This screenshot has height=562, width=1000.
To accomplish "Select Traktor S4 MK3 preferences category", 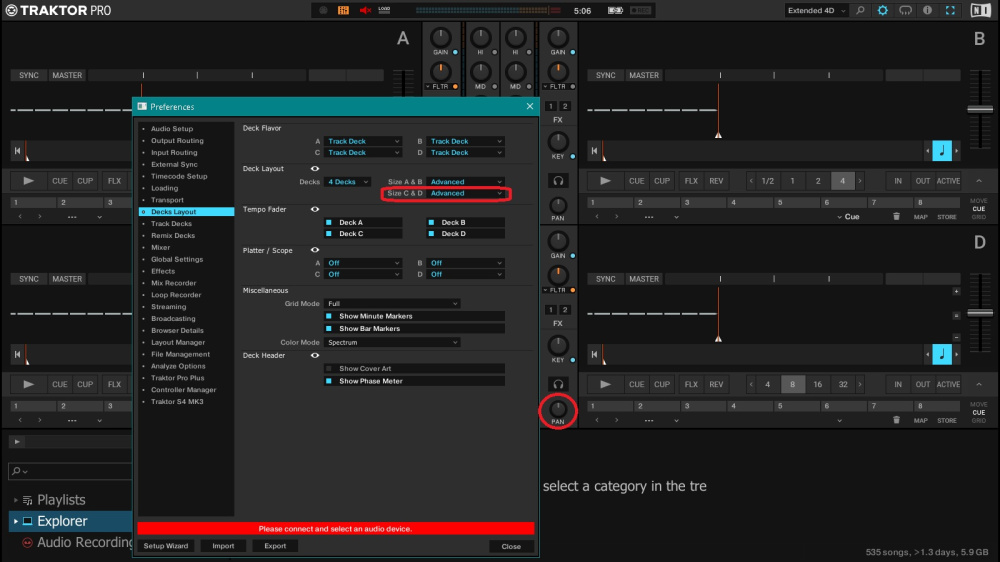I will pyautogui.click(x=177, y=402).
